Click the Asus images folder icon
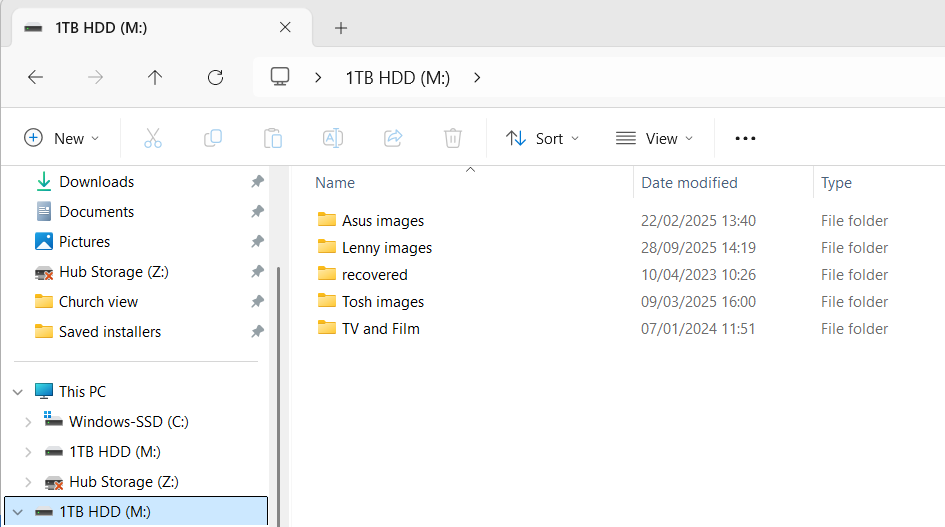This screenshot has width=945, height=527. pyautogui.click(x=327, y=219)
